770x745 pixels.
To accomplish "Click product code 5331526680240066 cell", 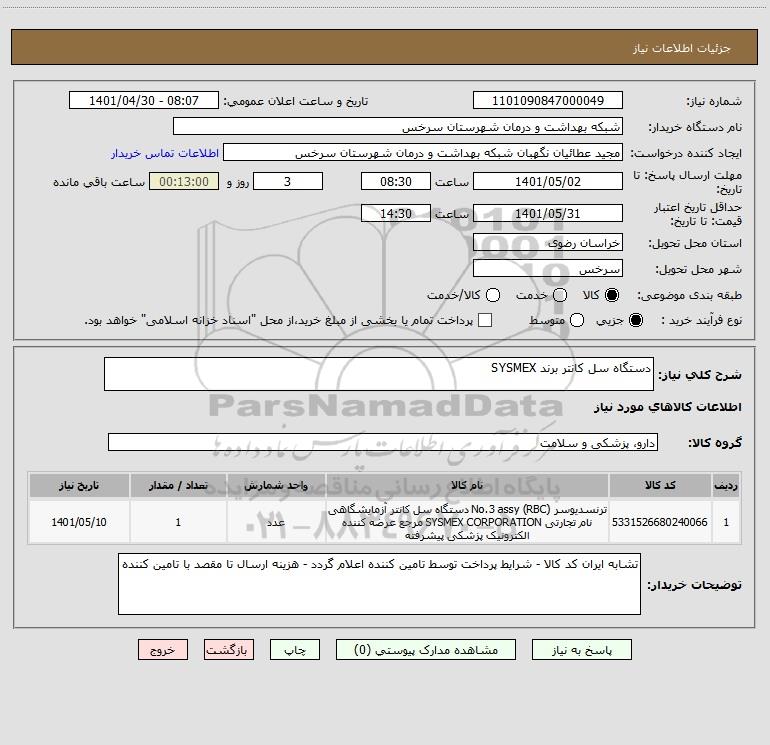I will point(660,522).
